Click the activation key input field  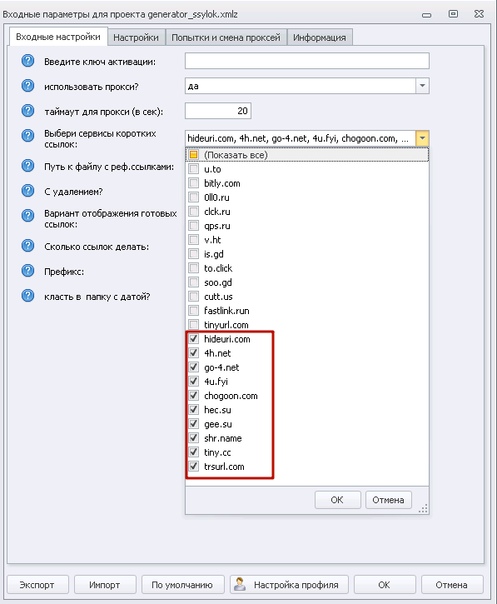point(307,61)
